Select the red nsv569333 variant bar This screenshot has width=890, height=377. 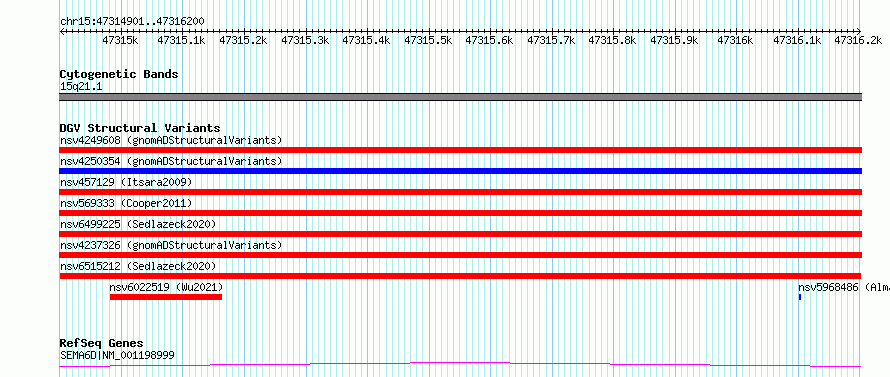point(461,213)
